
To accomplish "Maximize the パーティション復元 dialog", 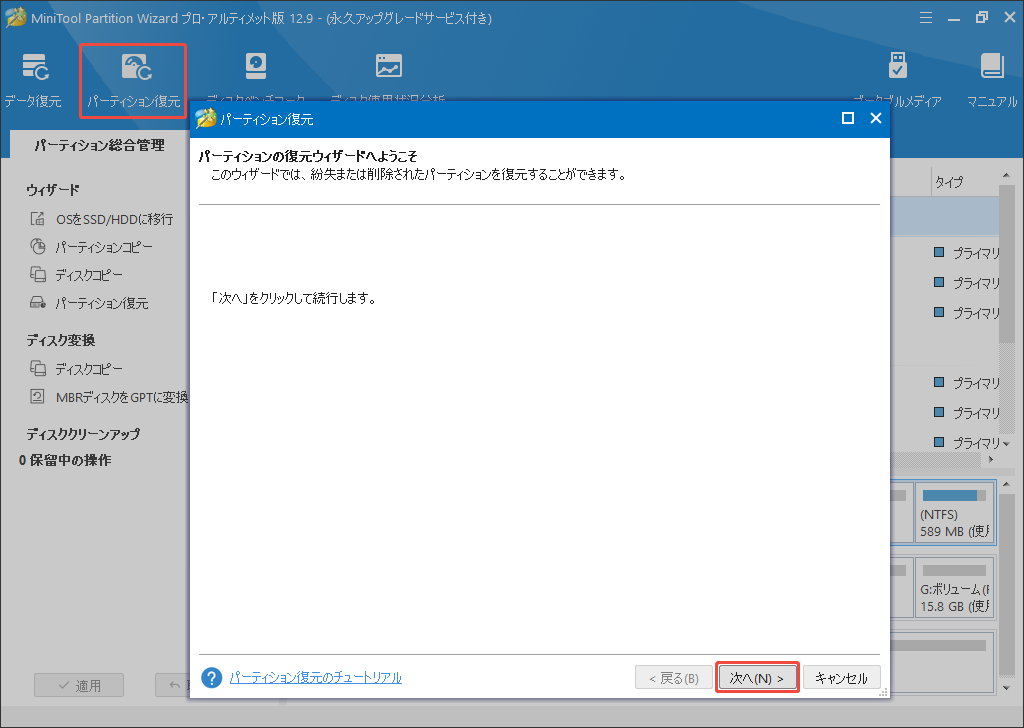I will click(848, 118).
